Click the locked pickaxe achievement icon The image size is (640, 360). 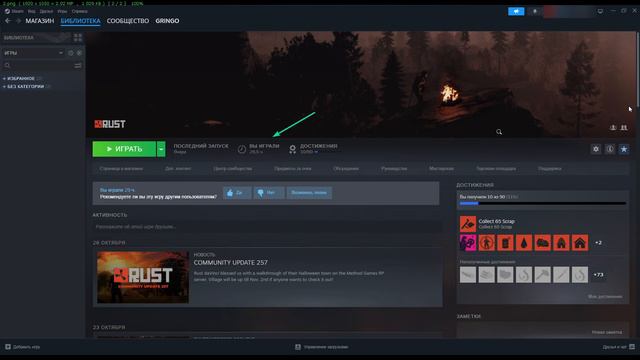[x=542, y=275]
